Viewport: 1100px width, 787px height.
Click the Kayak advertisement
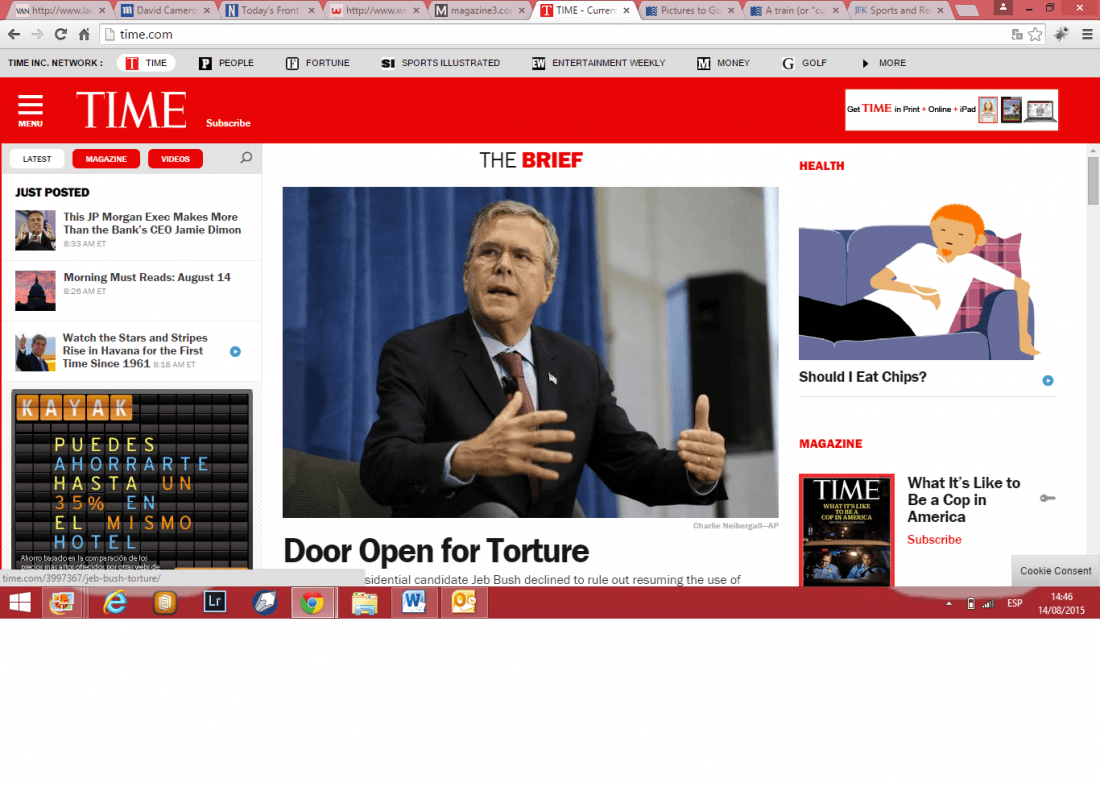132,479
